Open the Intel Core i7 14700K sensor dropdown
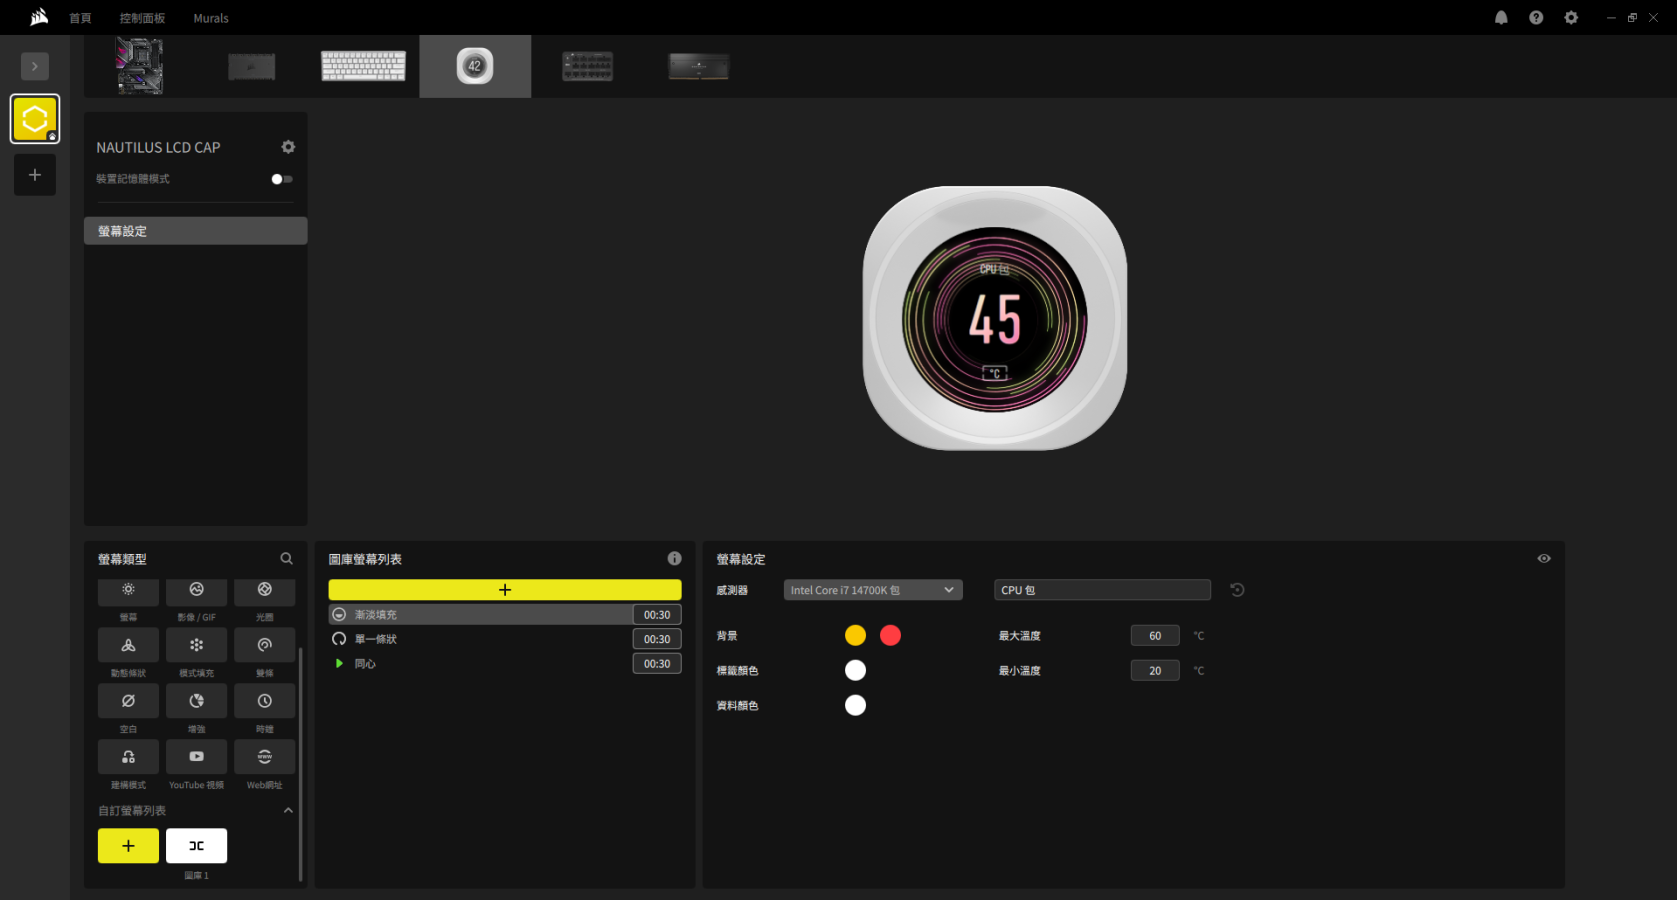Image resolution: width=1677 pixels, height=900 pixels. [872, 590]
